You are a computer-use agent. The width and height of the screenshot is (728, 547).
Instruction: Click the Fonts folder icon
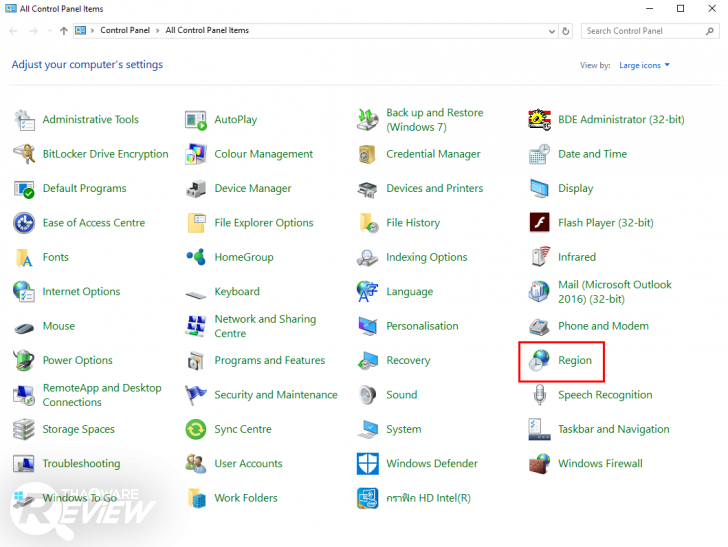pos(24,257)
